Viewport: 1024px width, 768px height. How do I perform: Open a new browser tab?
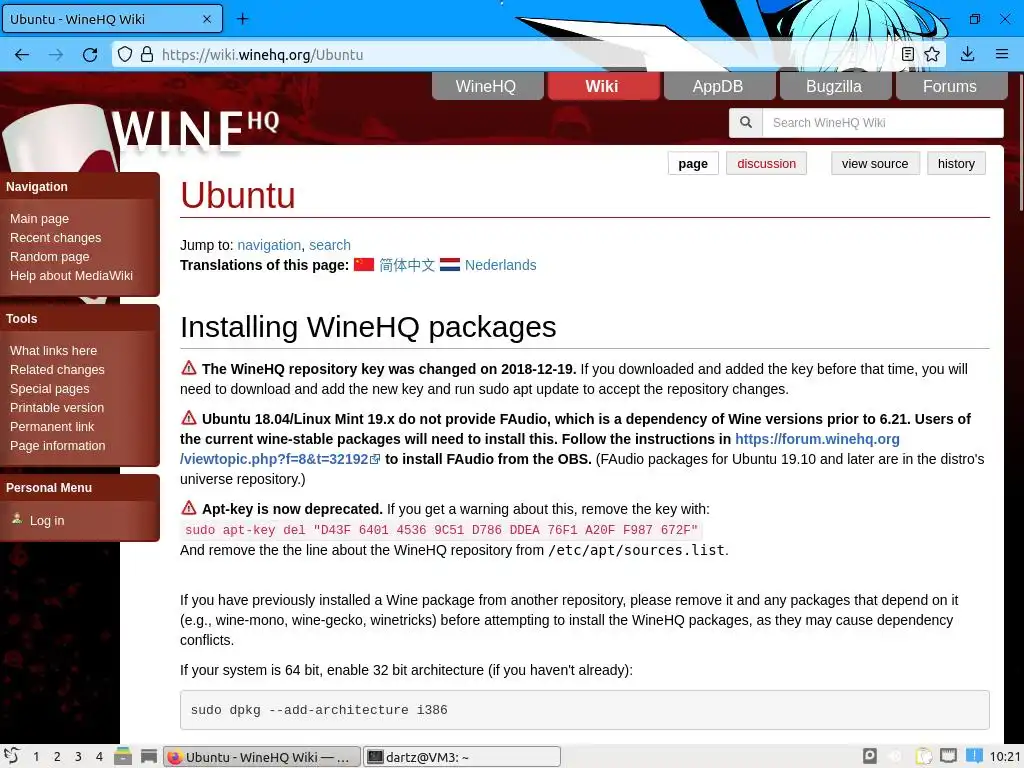click(x=242, y=19)
